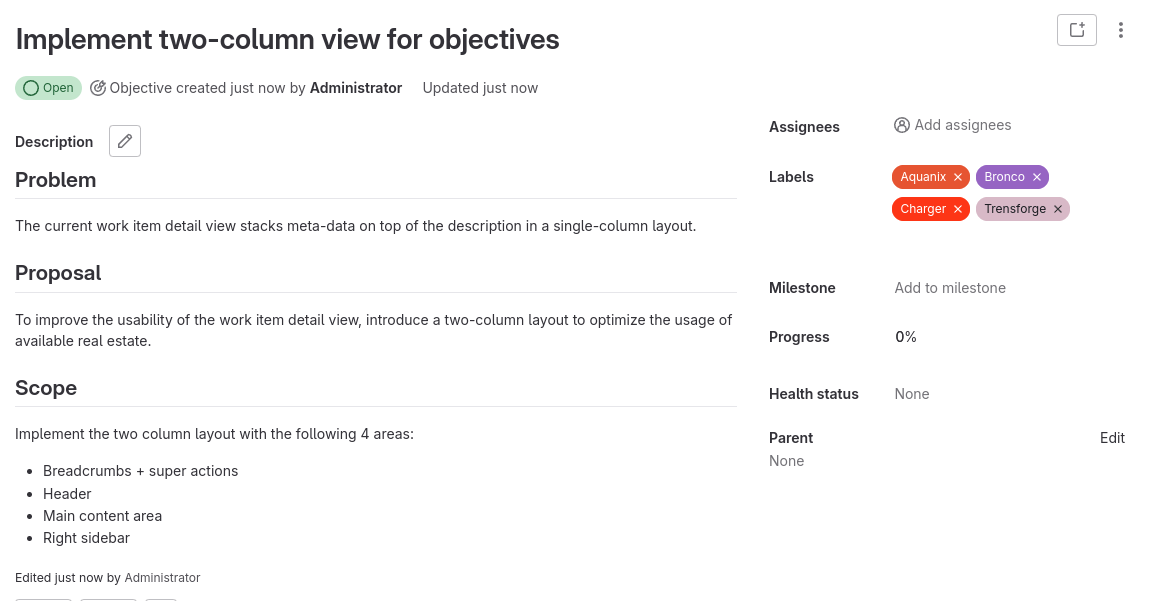Click 'Add assignees' in the sidebar
Screen dimensions: 1160x601
963,124
